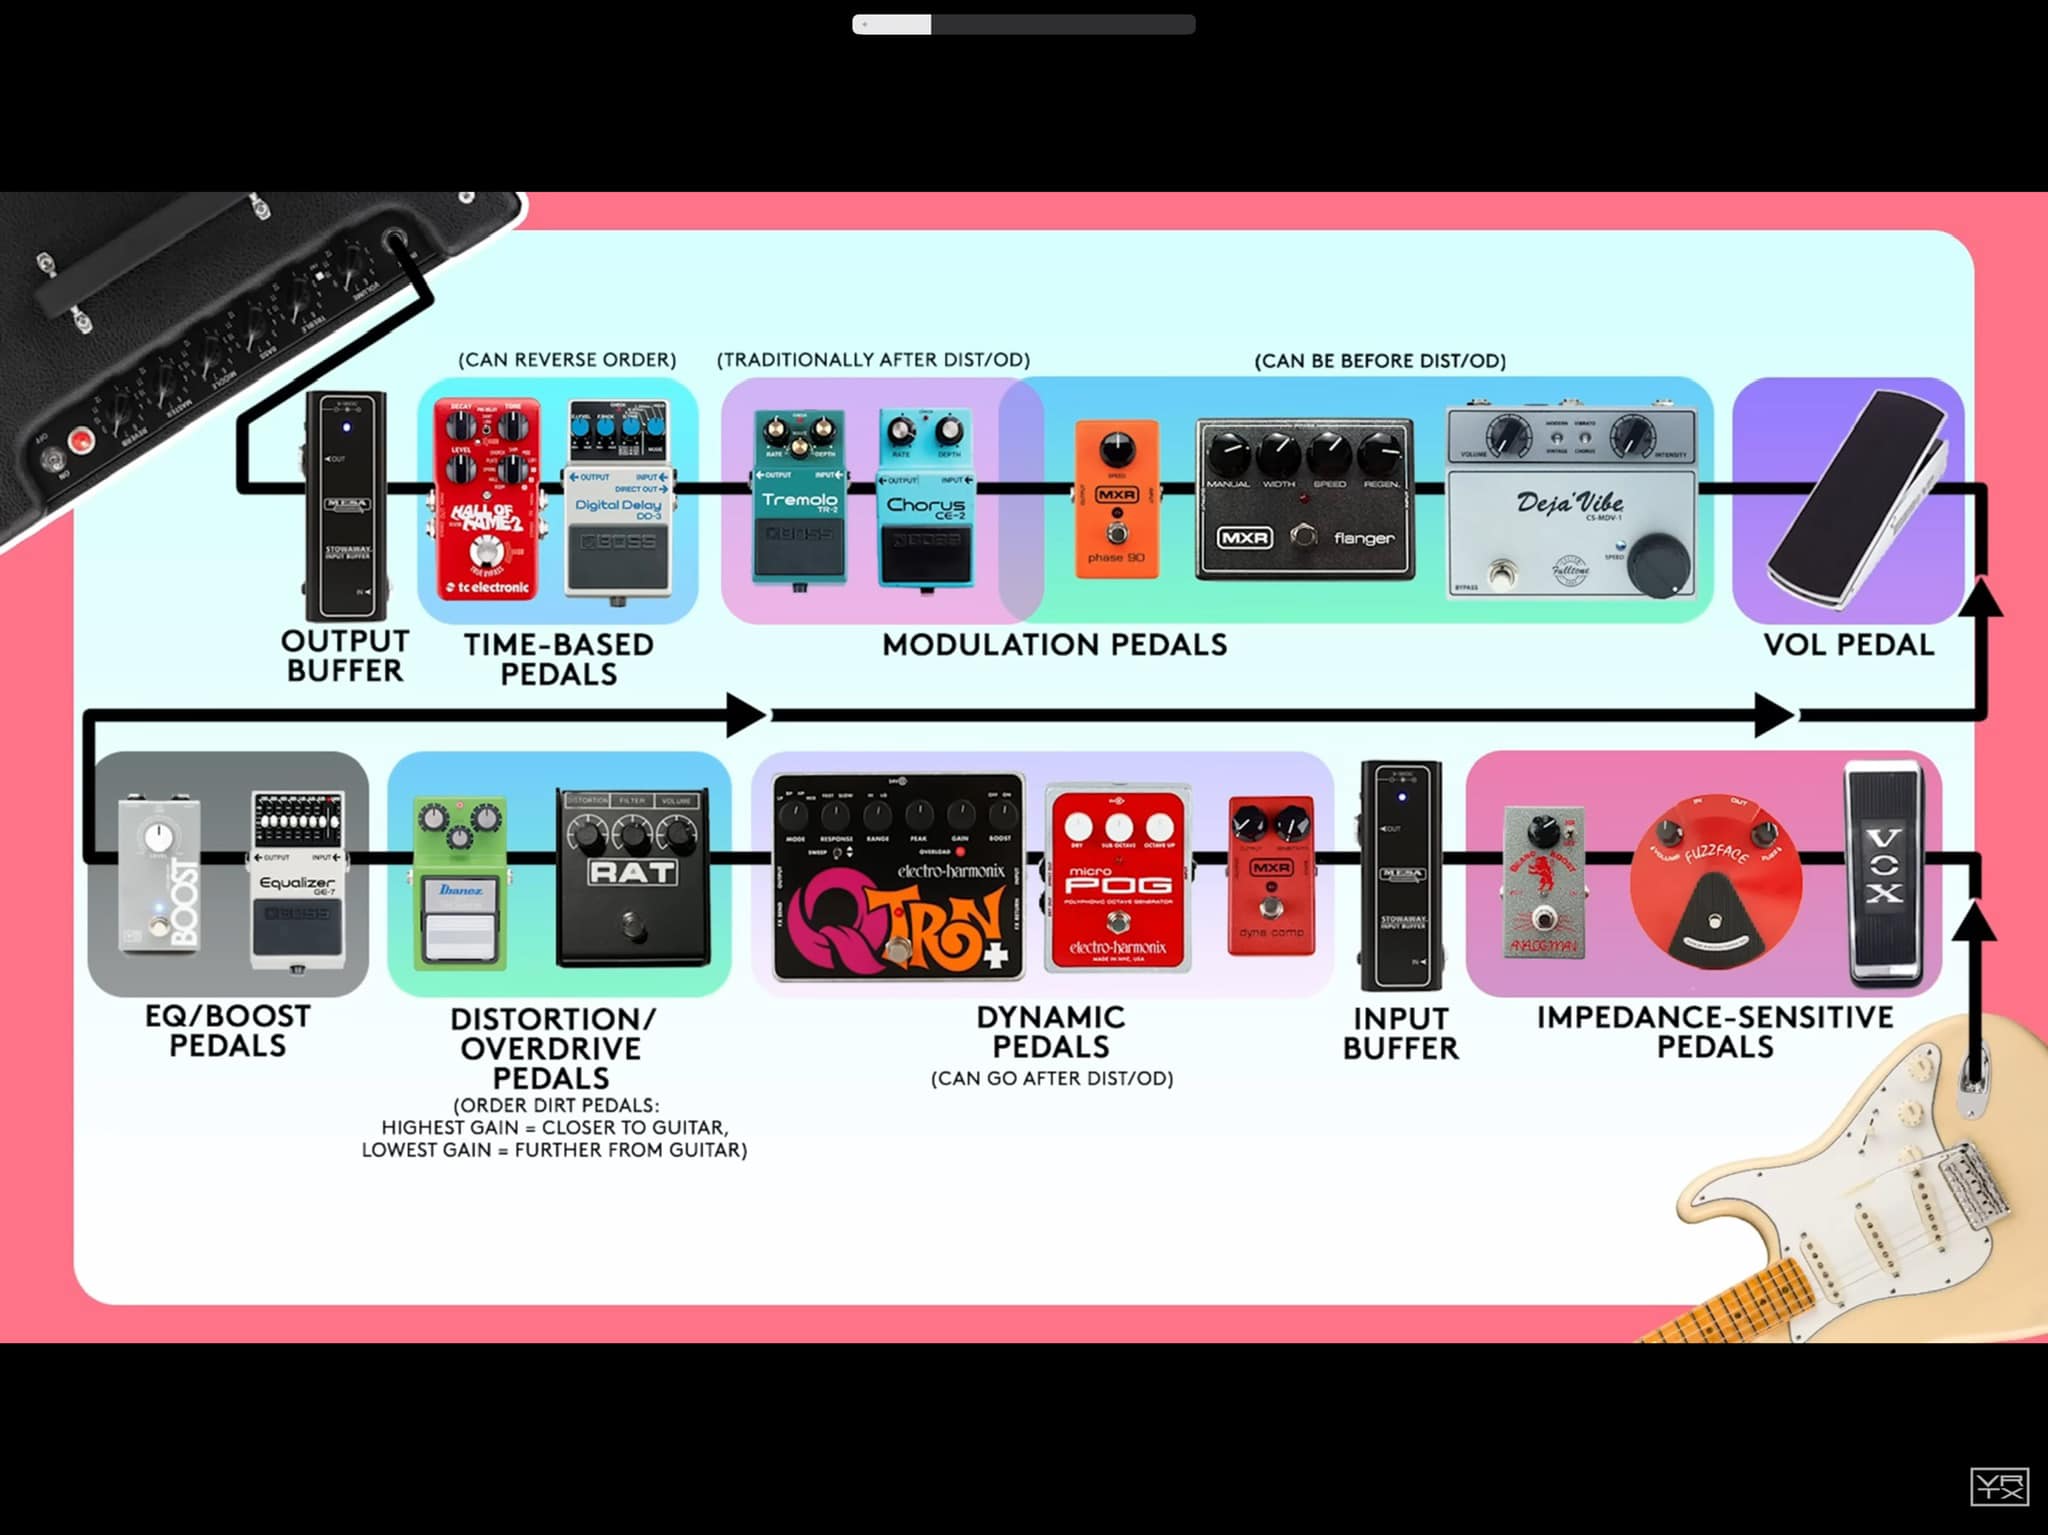Select the red Hall of Fame 2 reverb pedal
The height and width of the screenshot is (1535, 2048).
(x=488, y=500)
